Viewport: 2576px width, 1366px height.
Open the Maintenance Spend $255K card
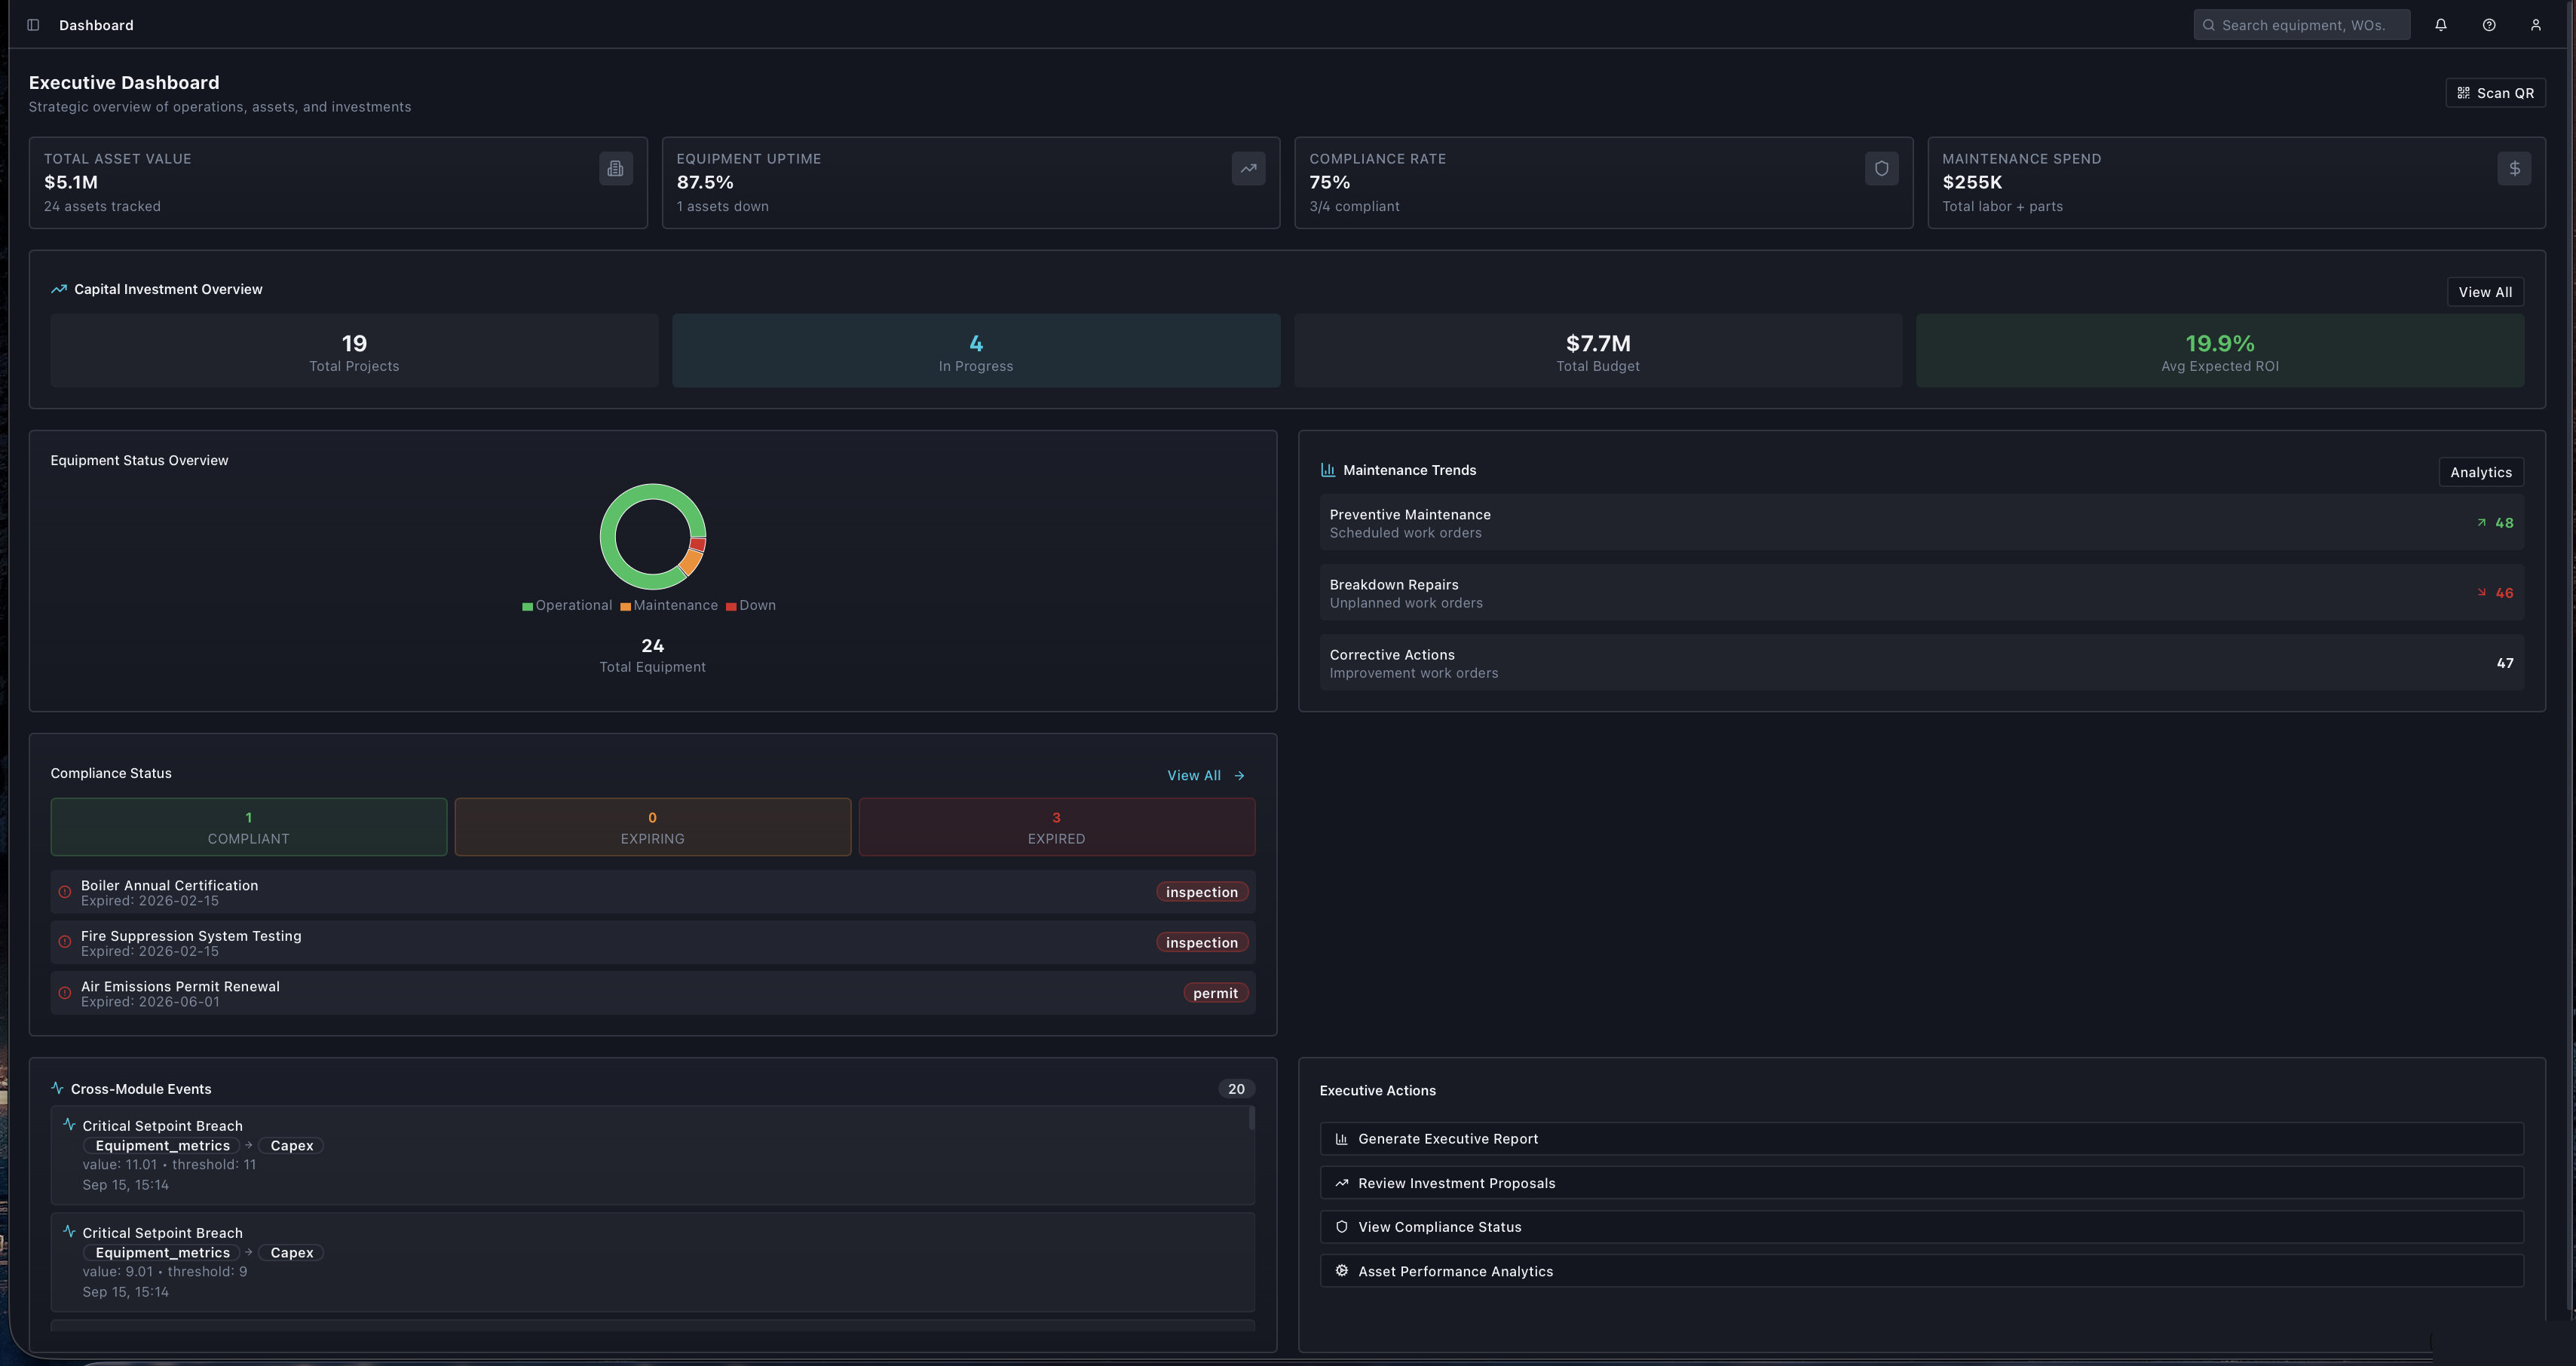pos(2236,183)
